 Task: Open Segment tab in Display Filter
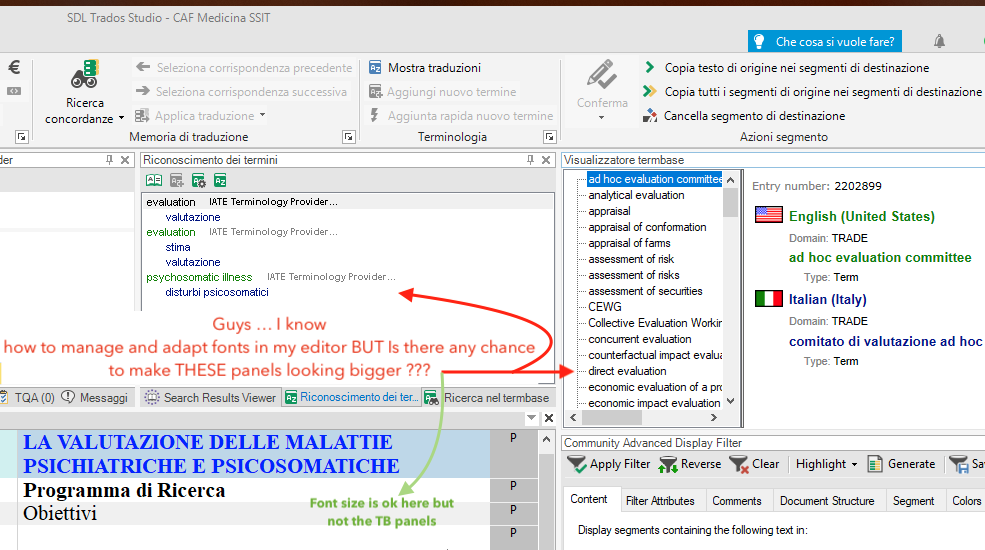[x=913, y=501]
